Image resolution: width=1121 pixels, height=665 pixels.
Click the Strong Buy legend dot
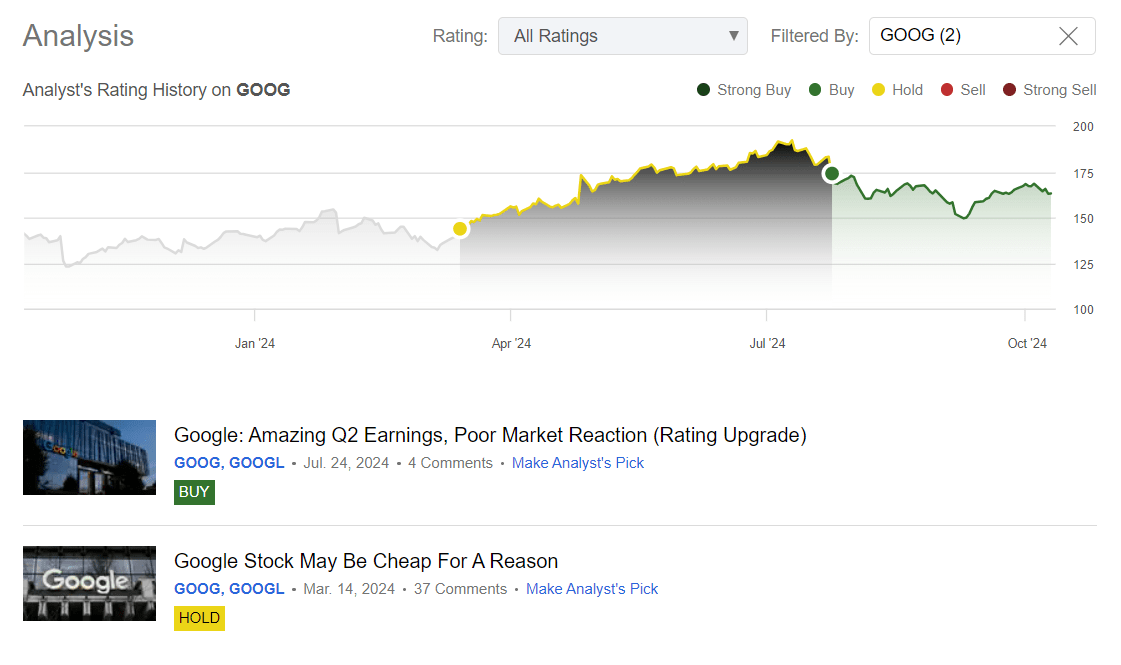(704, 90)
